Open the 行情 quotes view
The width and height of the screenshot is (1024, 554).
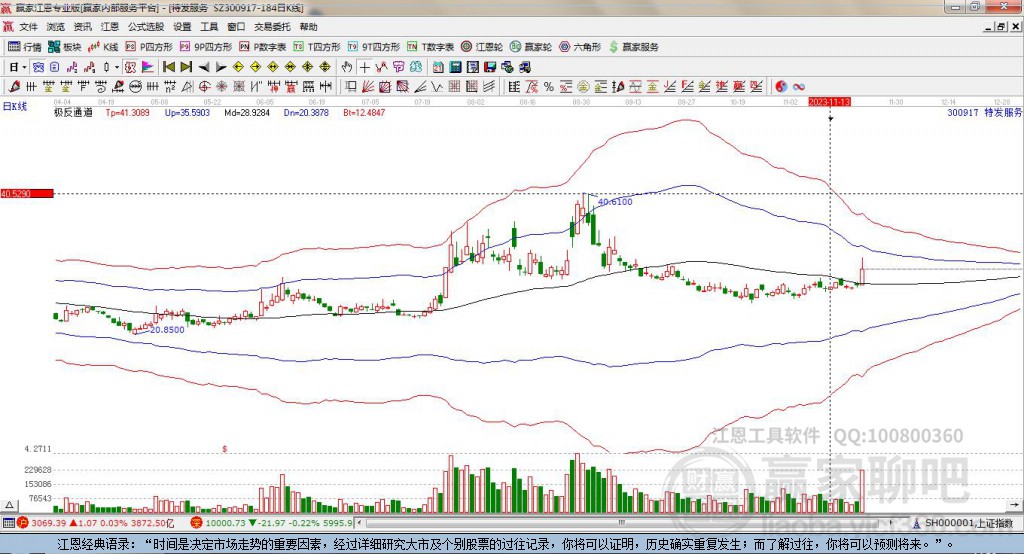[x=25, y=47]
